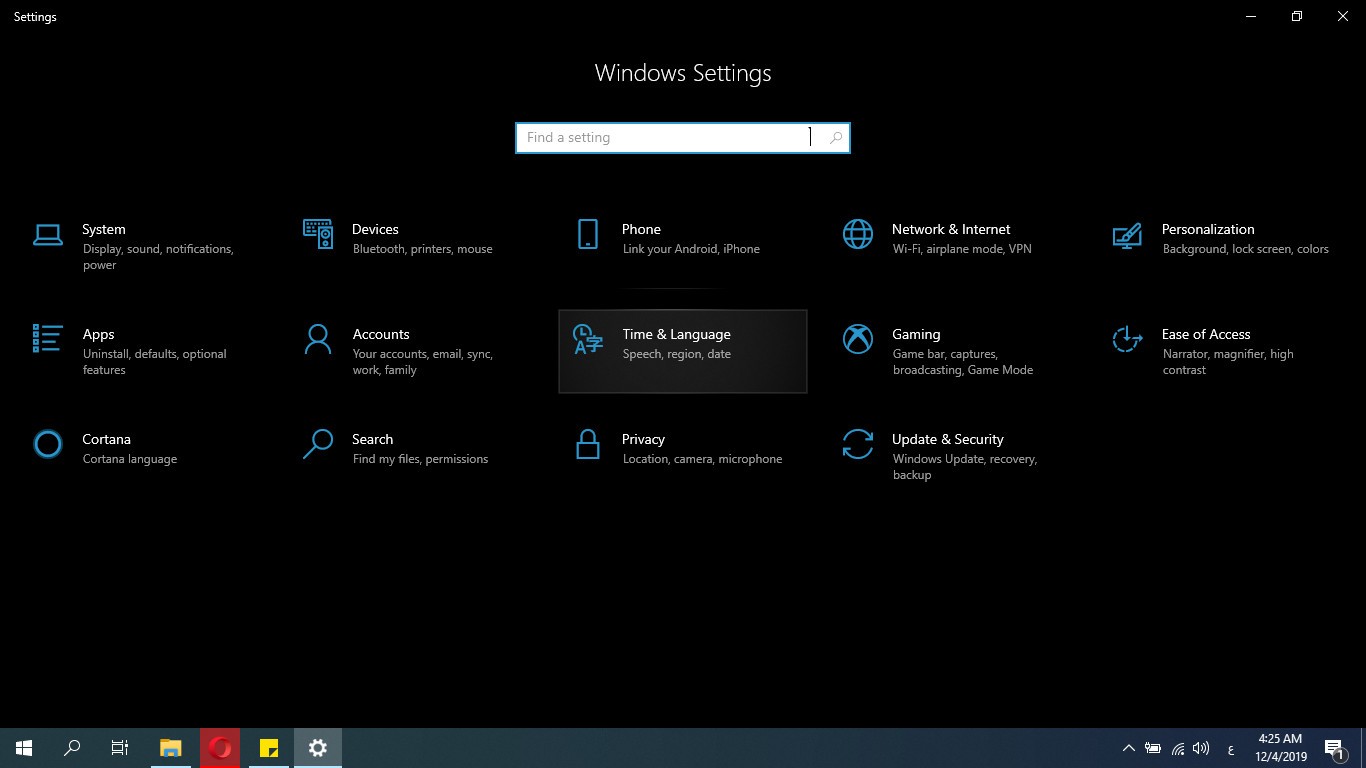
Task: Click "Location, camera, microphone" description
Action: (x=702, y=459)
